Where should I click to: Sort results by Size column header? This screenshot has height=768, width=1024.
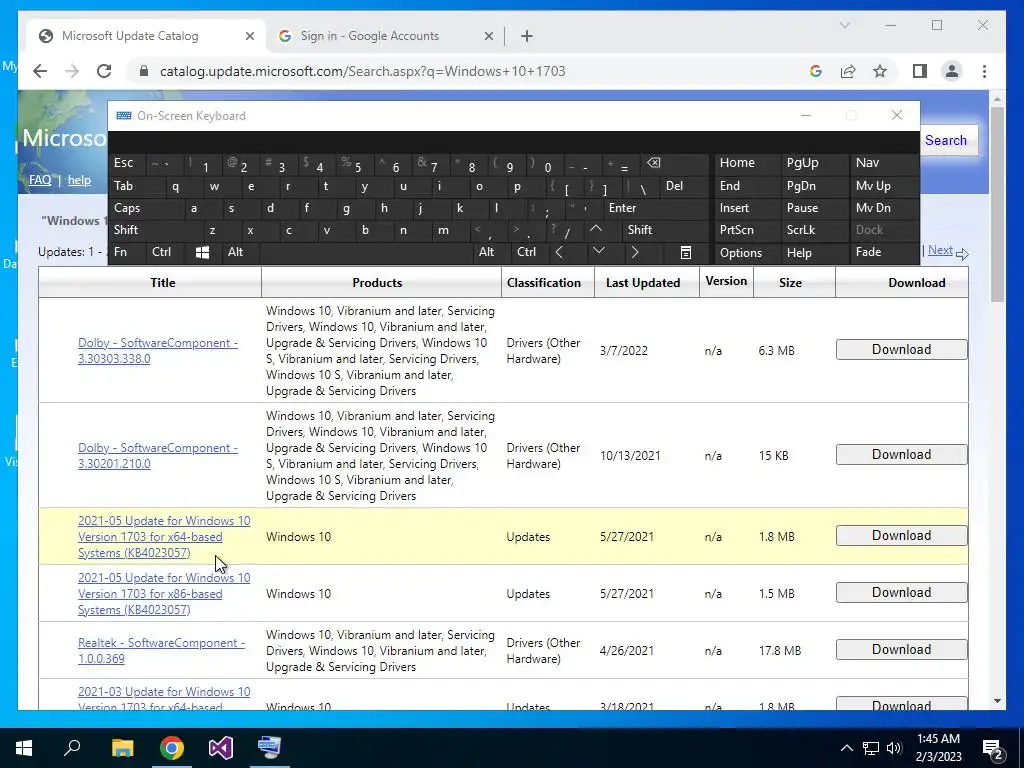(x=790, y=283)
